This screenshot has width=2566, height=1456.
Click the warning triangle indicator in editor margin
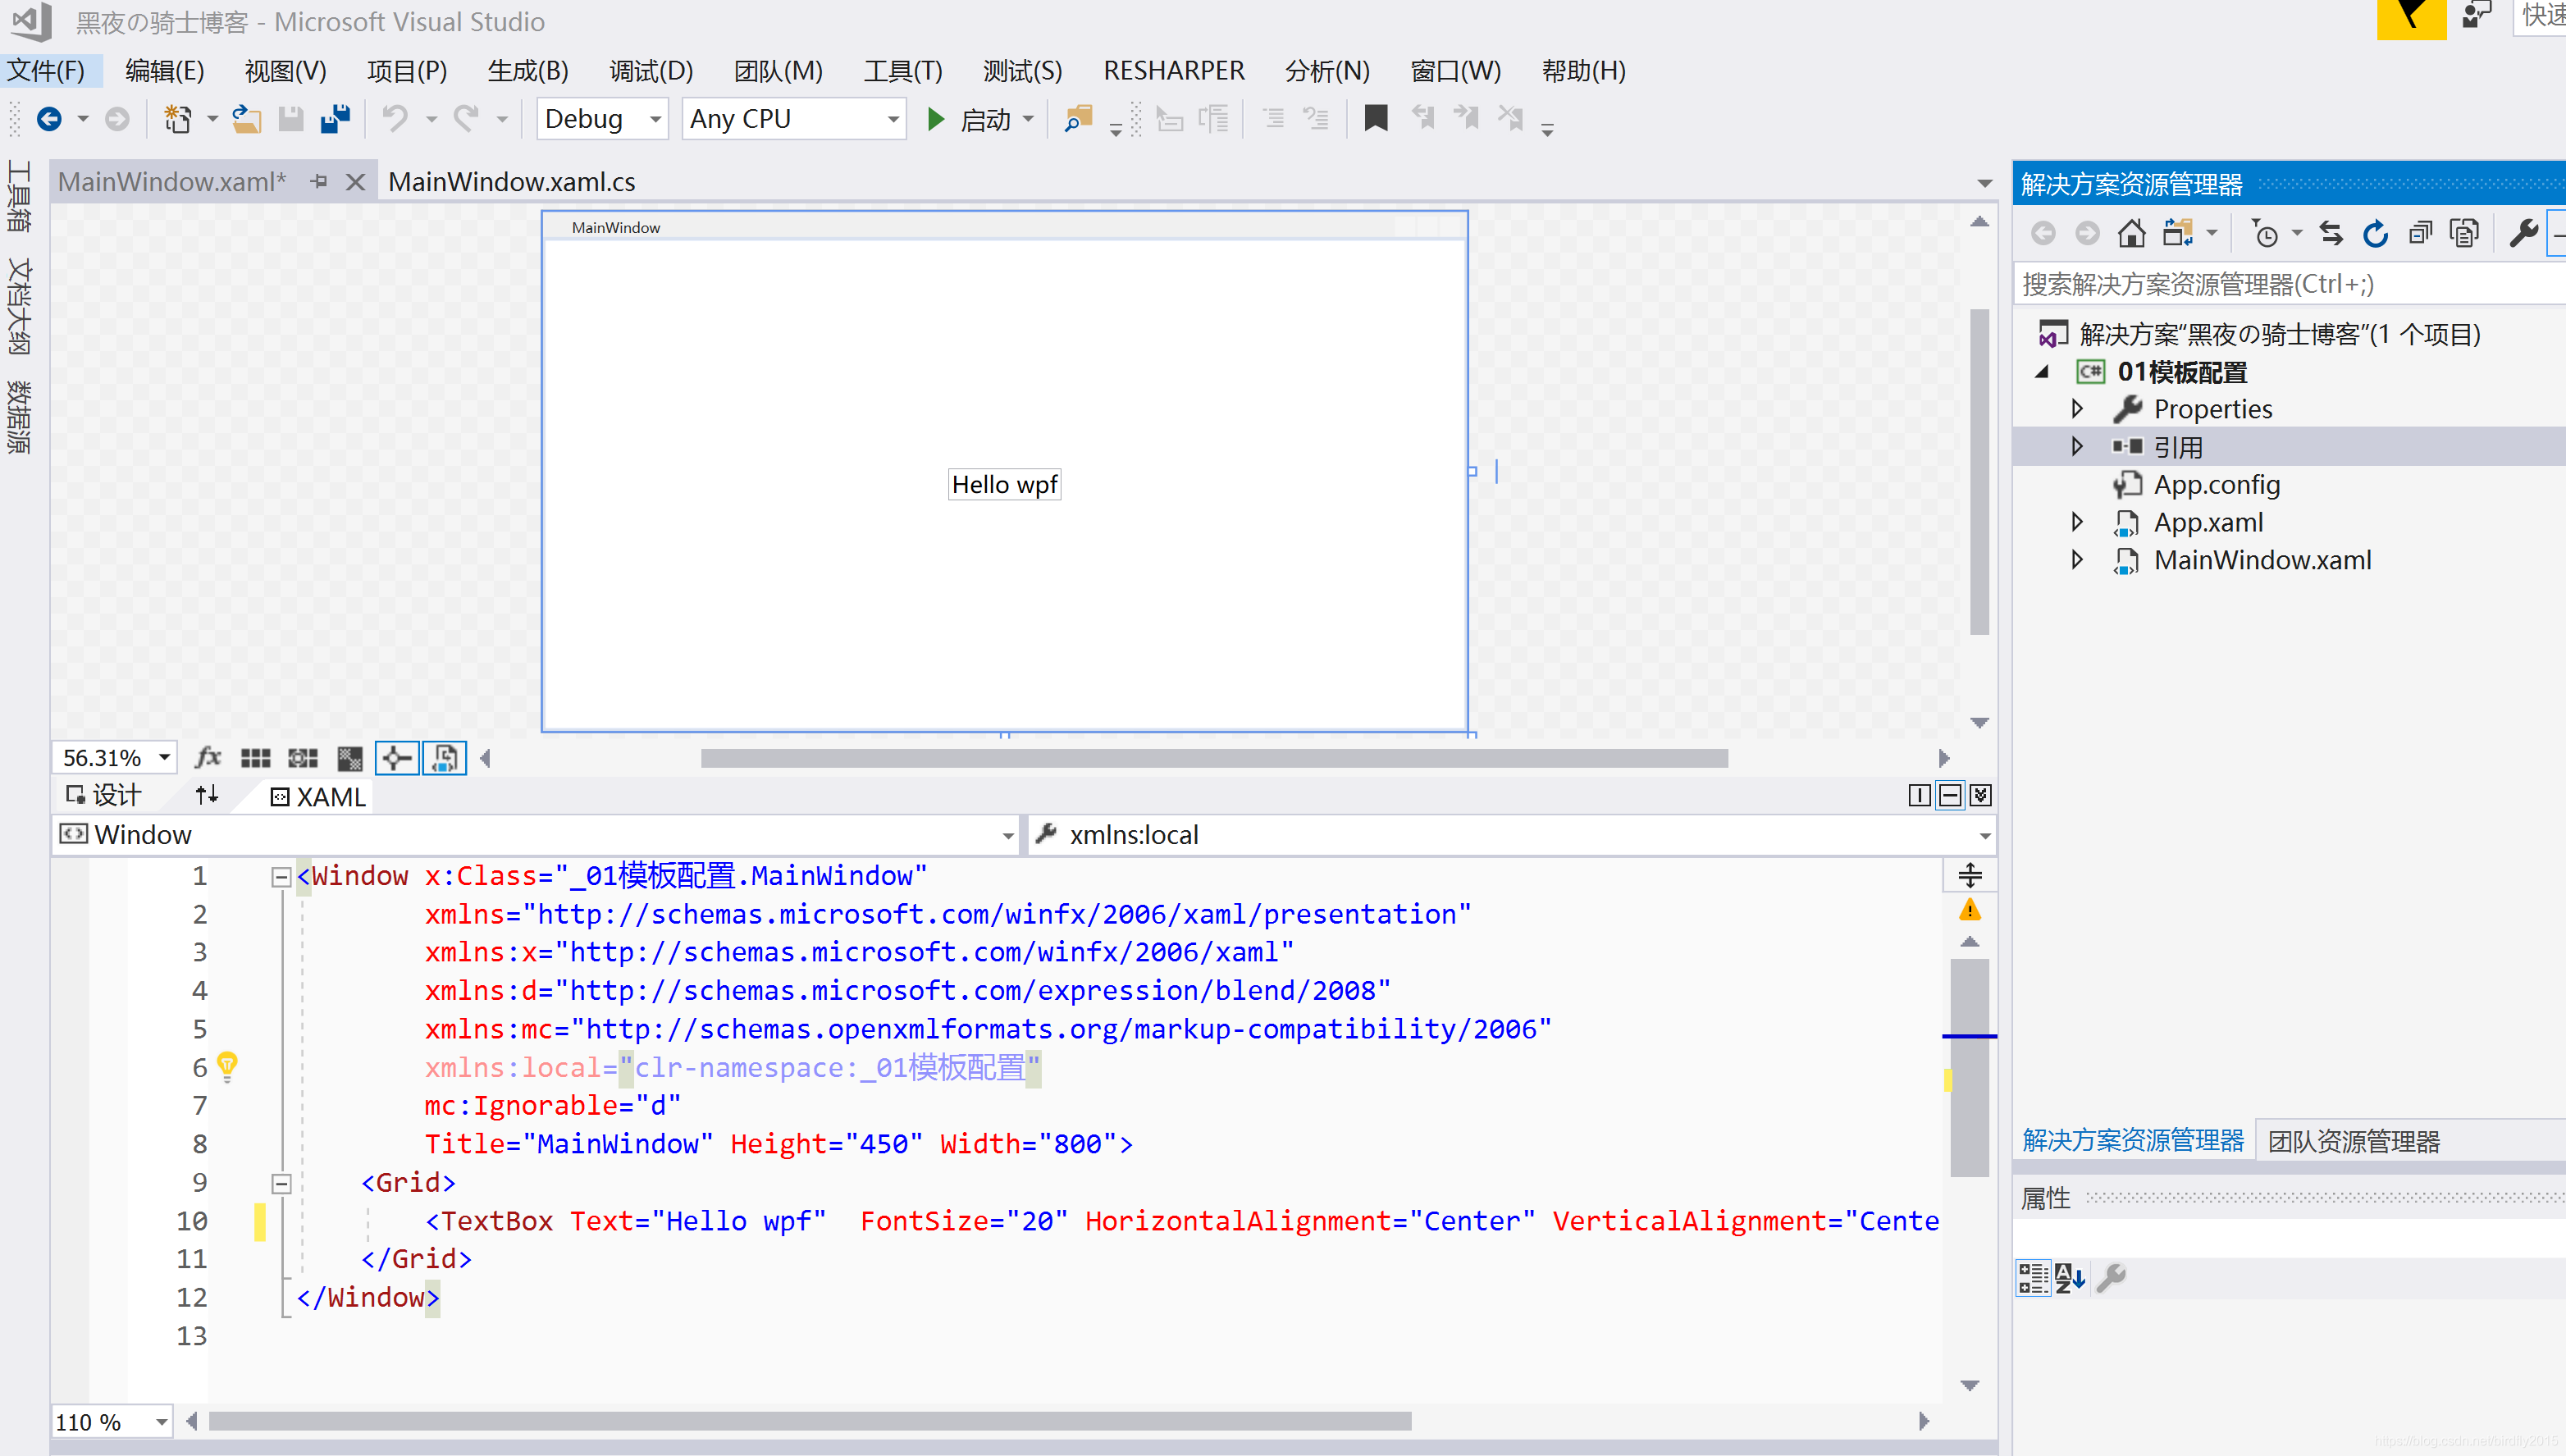[x=1969, y=910]
